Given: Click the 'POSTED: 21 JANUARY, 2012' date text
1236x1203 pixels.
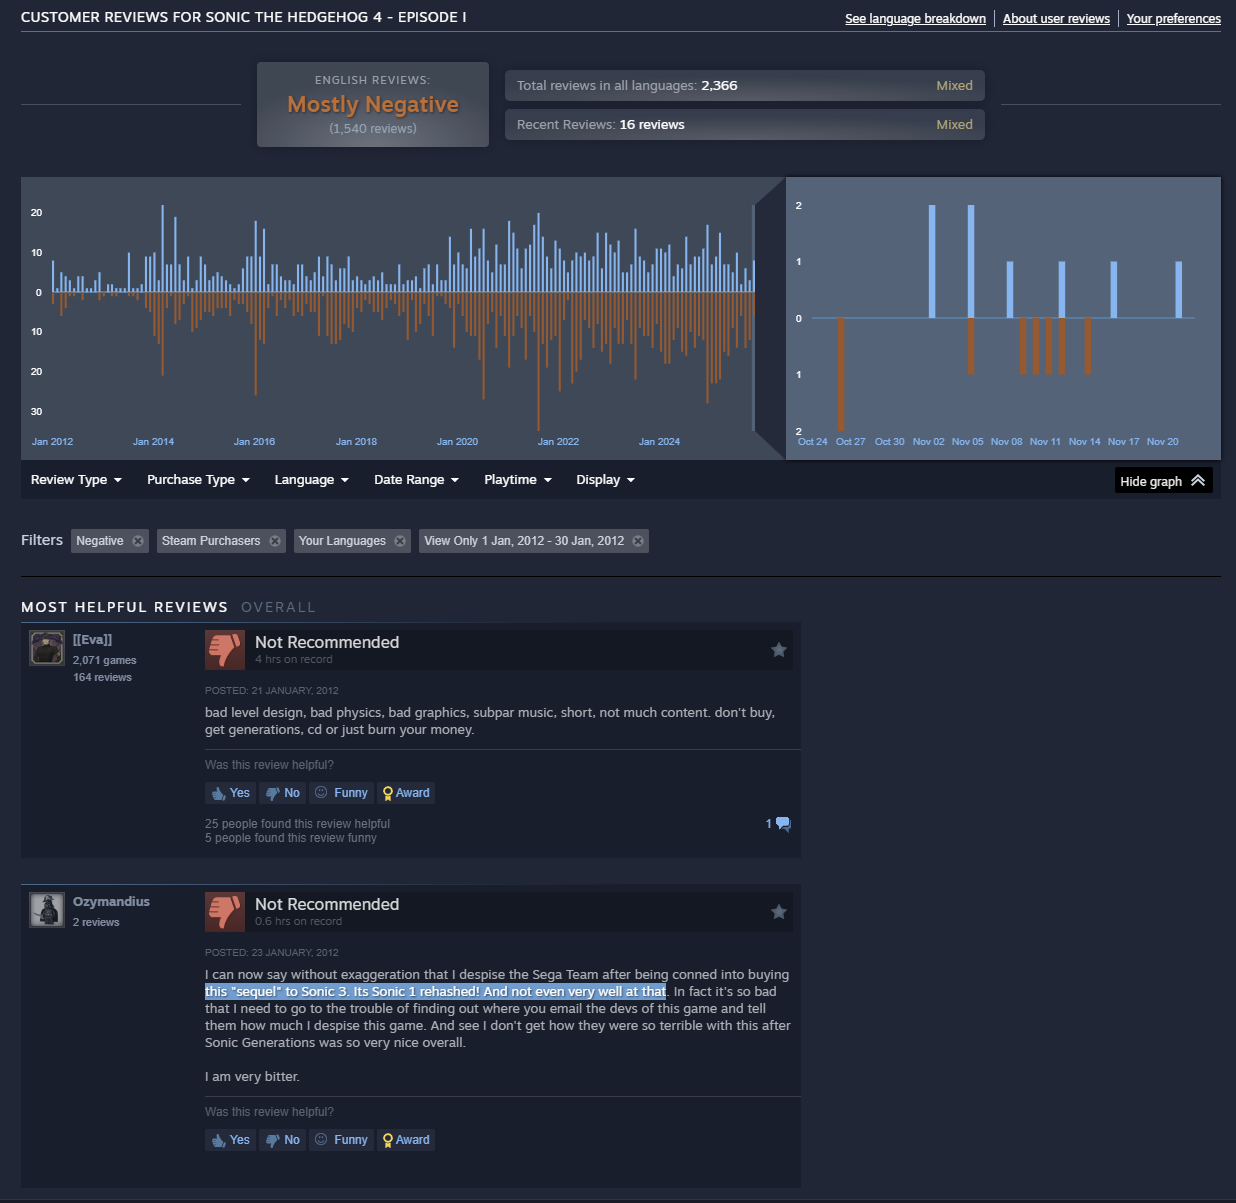Looking at the screenshot, I should (x=272, y=691).
